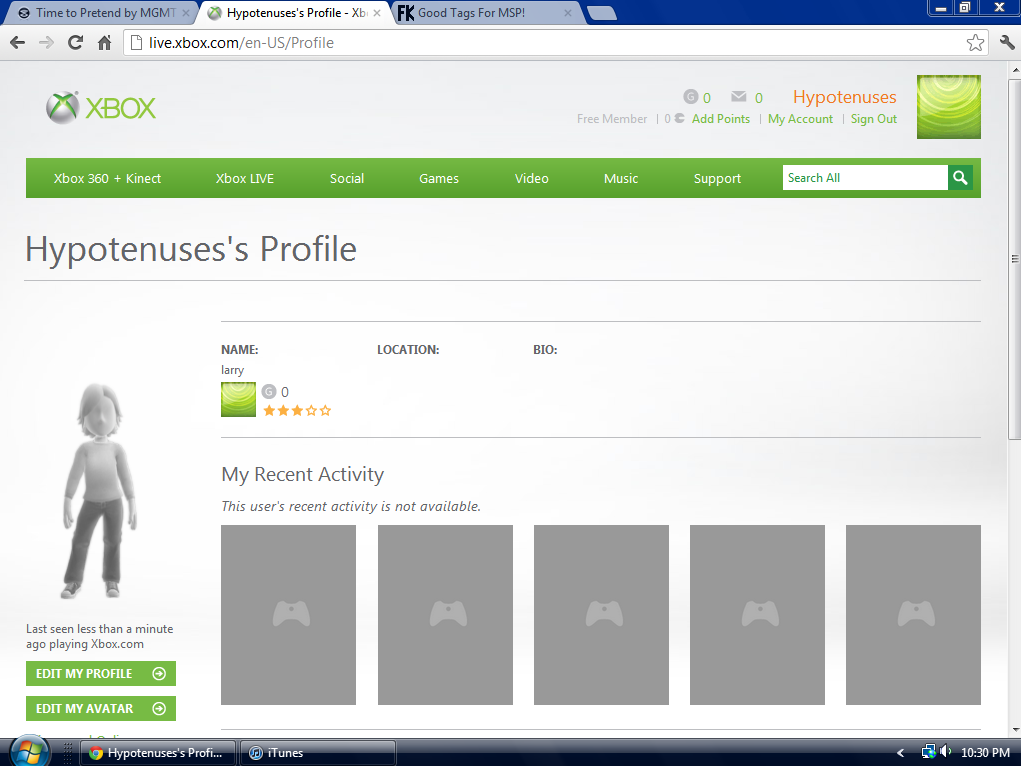
Task: Open the Xbox 360 + Kinect menu
Action: coord(107,178)
